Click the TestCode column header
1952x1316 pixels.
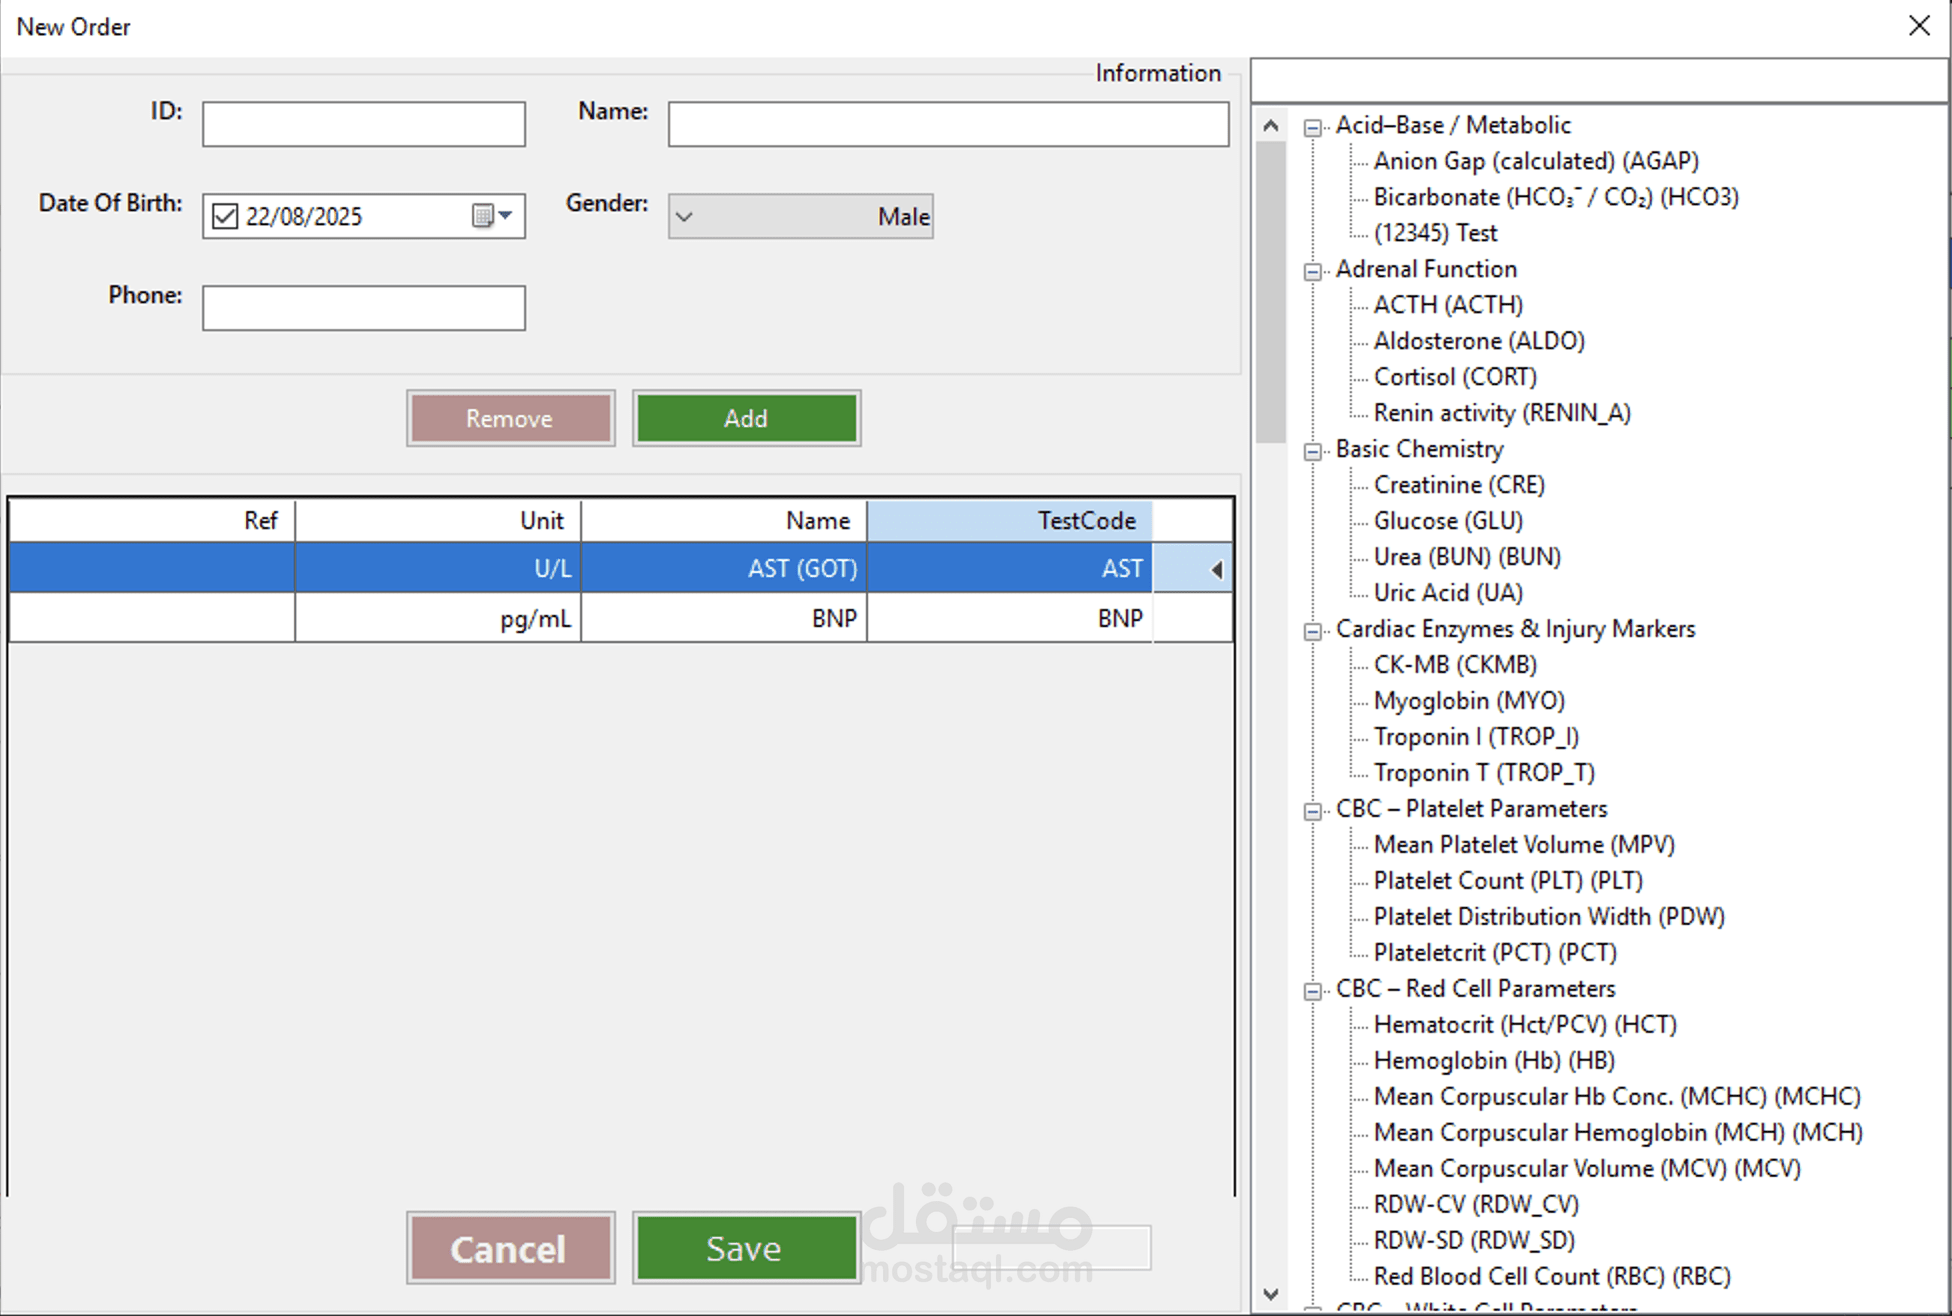point(1010,521)
